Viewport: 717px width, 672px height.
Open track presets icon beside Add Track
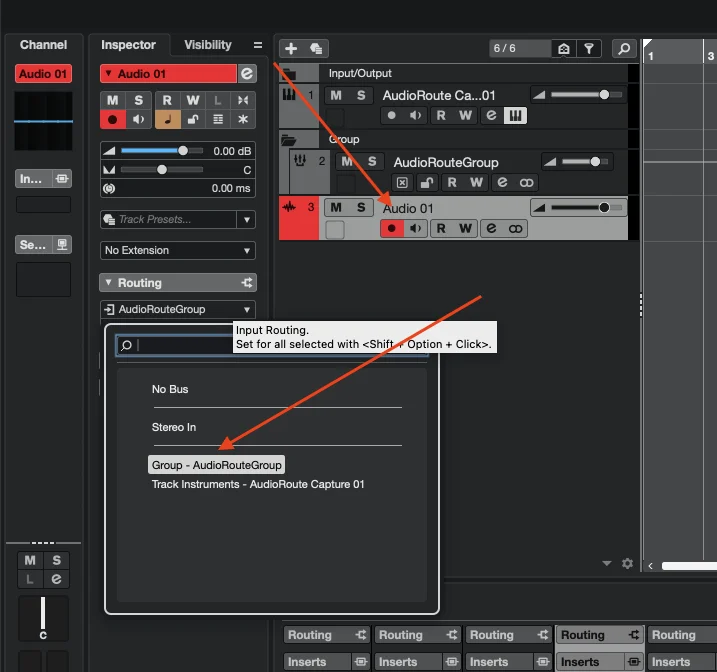pos(316,48)
